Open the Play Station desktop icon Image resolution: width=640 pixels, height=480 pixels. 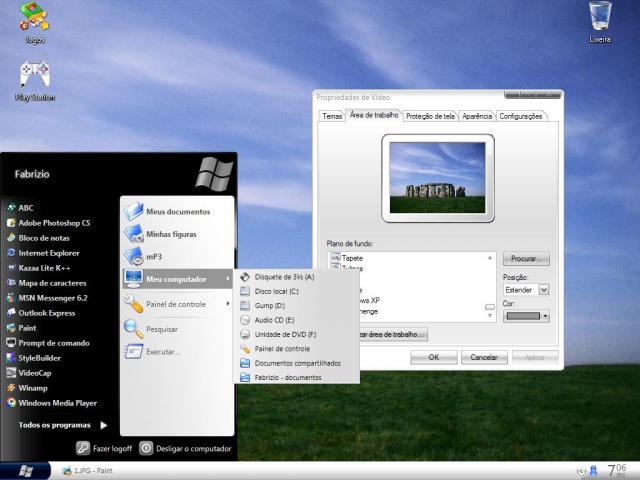point(35,80)
